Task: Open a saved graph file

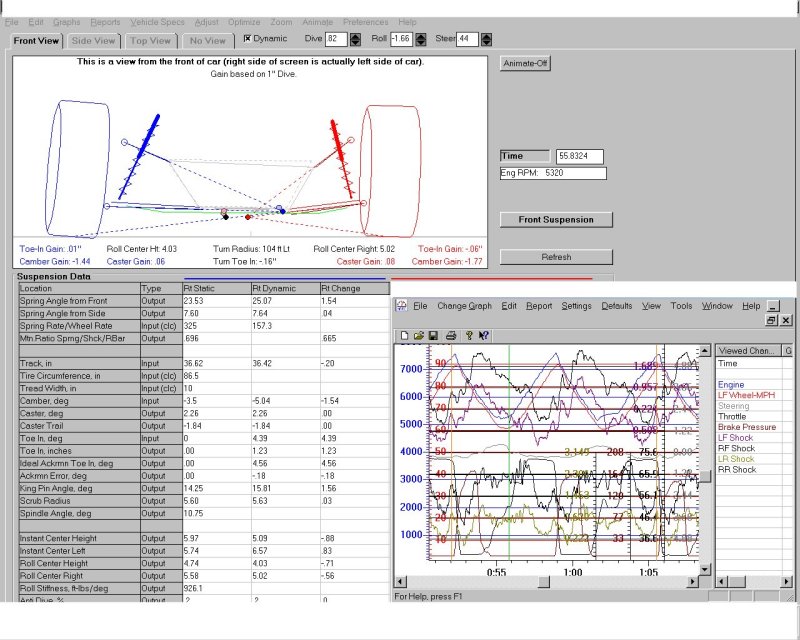Action: point(419,337)
